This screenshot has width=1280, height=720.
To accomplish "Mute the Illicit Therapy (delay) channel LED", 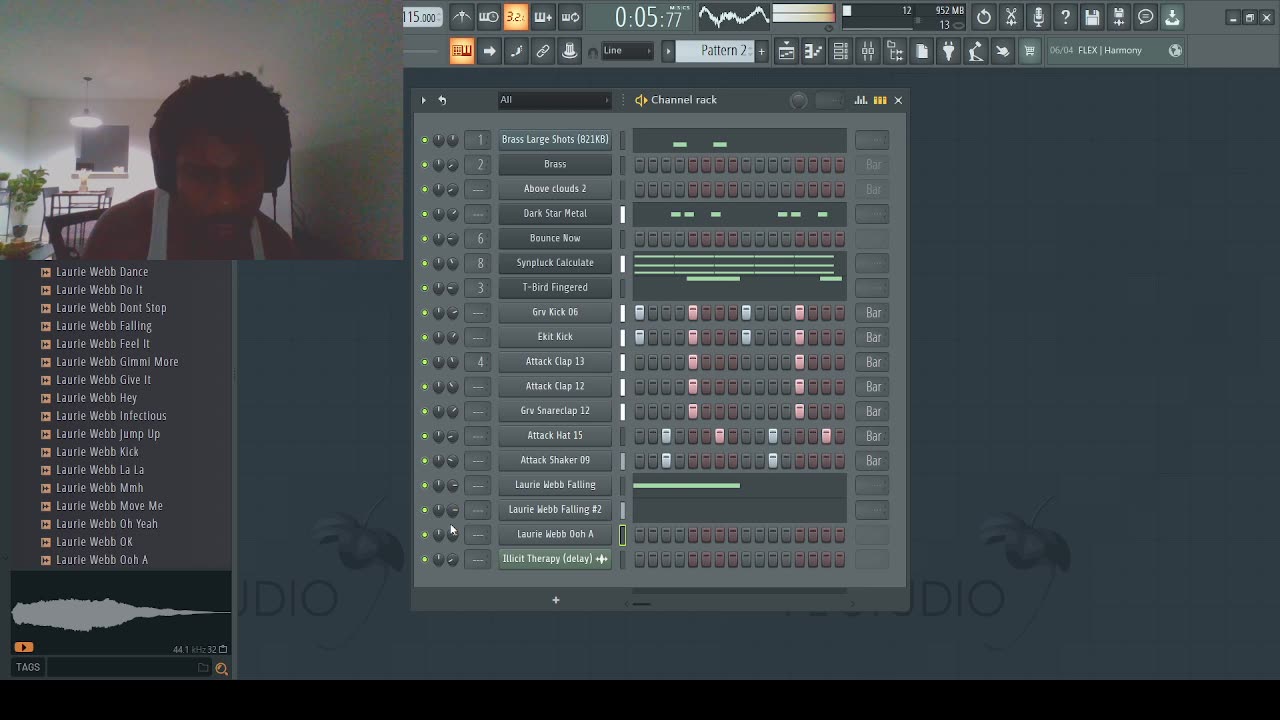I will pos(425,559).
